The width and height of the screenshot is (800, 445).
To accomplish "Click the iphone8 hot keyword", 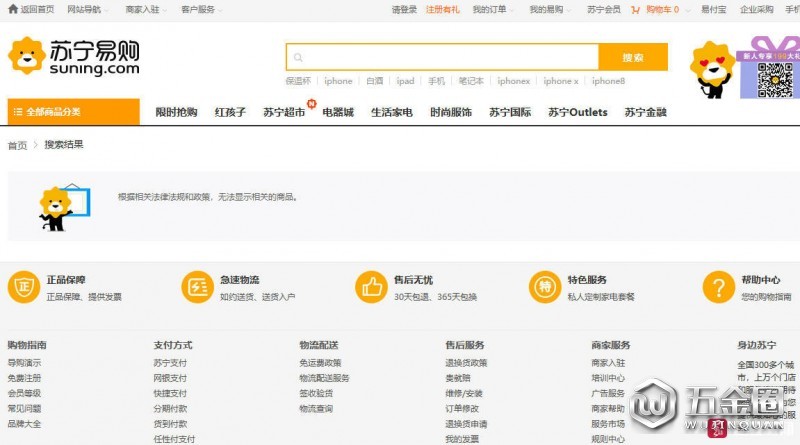I will [x=608, y=81].
